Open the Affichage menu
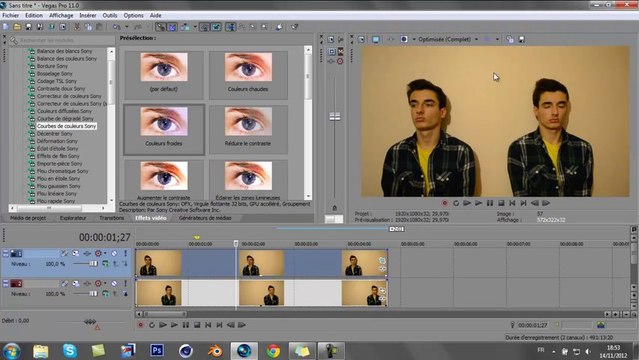Image resolution: width=639 pixels, height=360 pixels. pyautogui.click(x=61, y=15)
